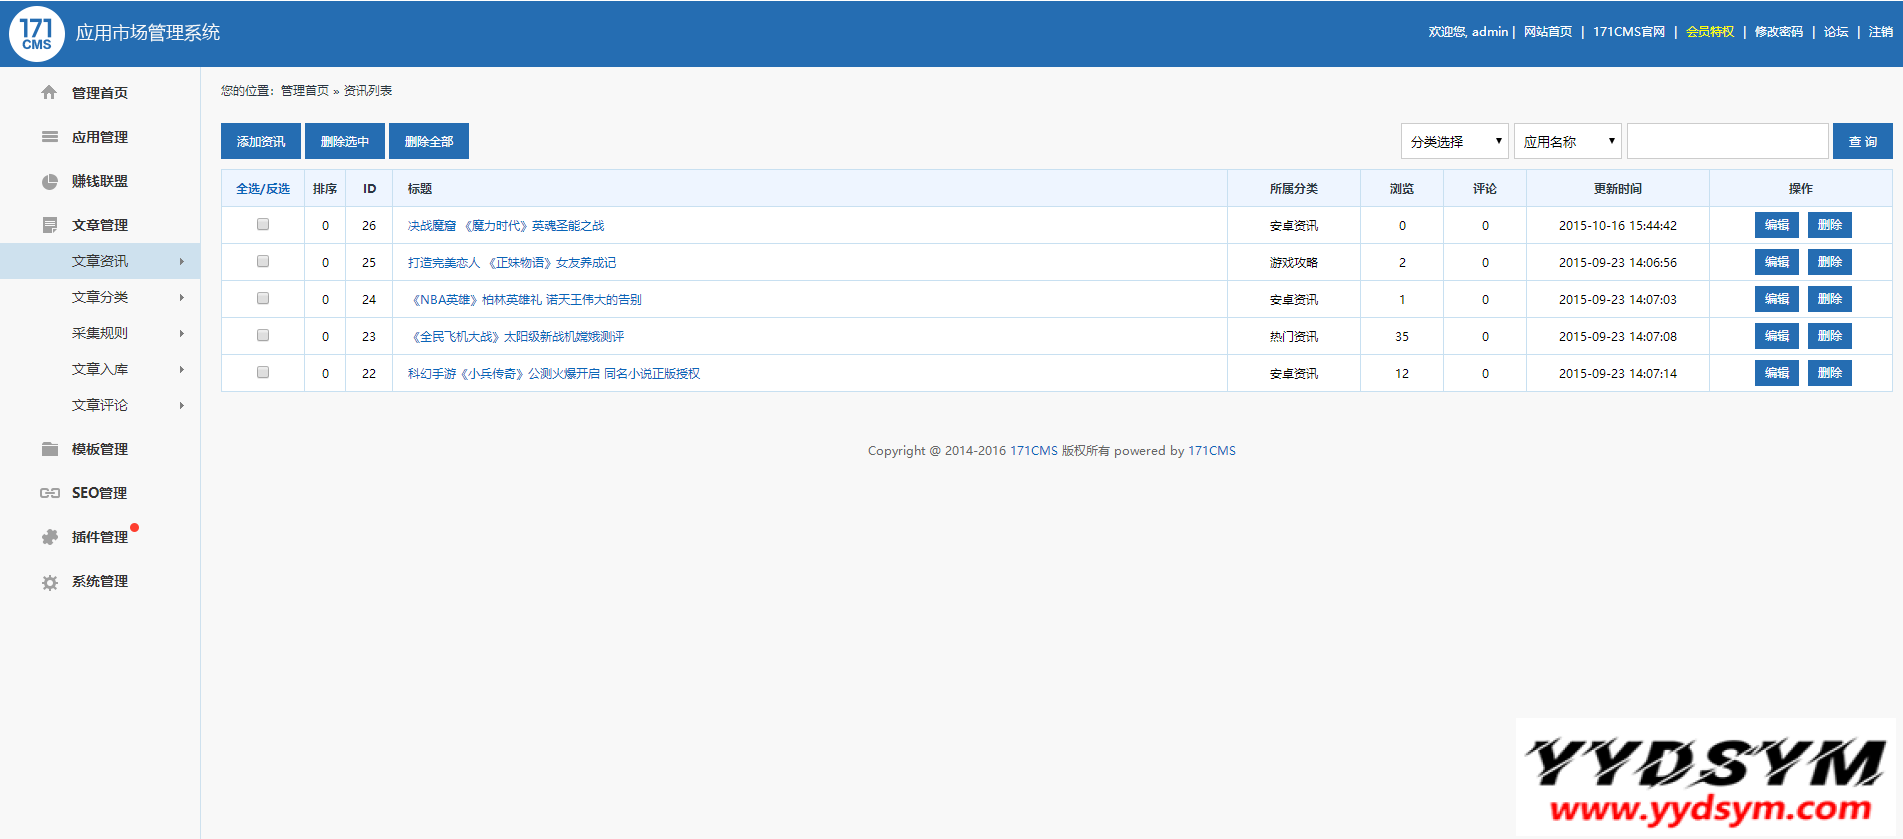Select the checkbox for article ID 22
The height and width of the screenshot is (839, 1903).
263,373
